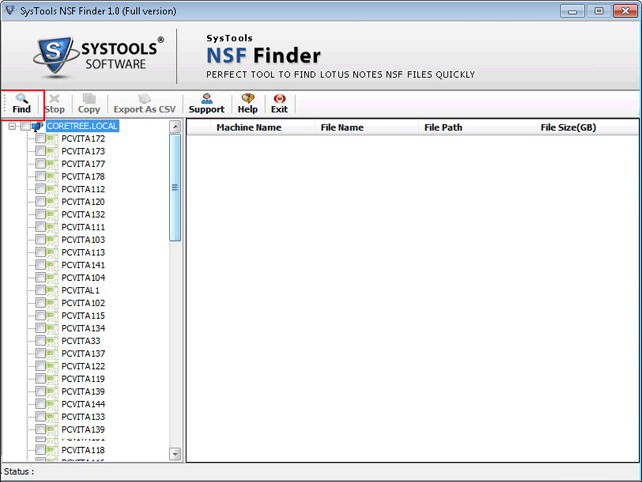Check the PCVITA137 checkbox
This screenshot has height=482, width=642.
(40, 354)
